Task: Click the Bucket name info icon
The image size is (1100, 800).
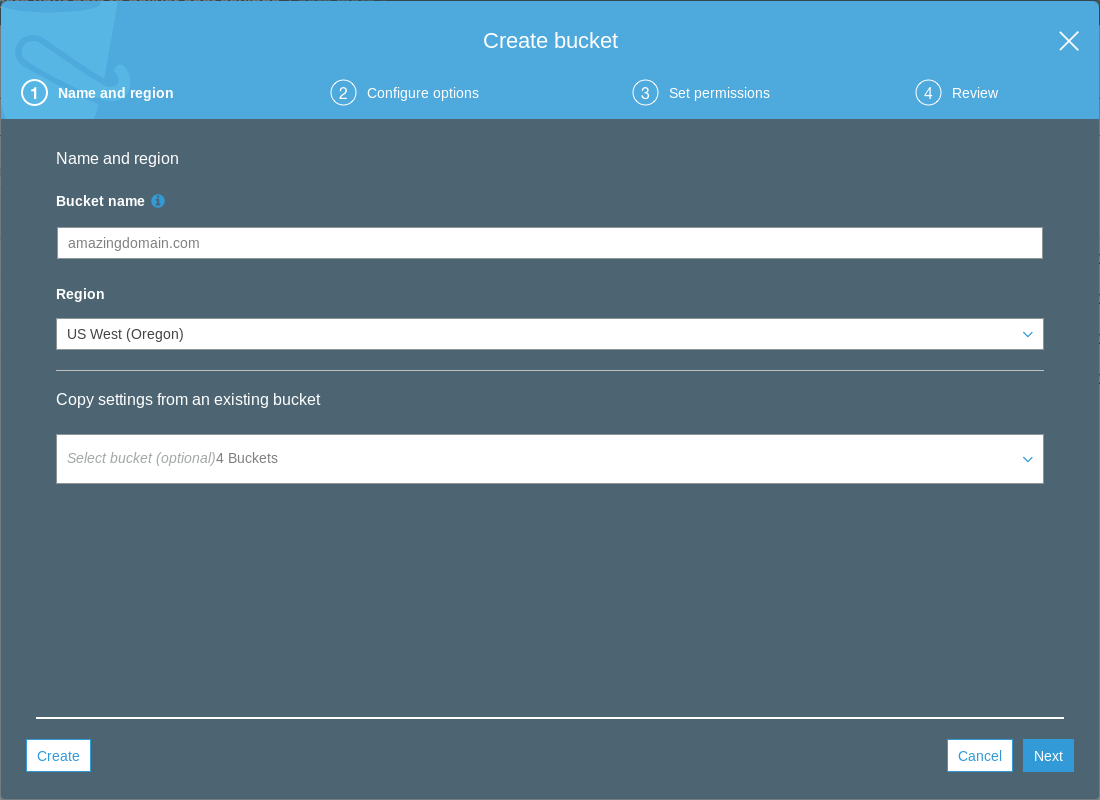Action: point(158,201)
